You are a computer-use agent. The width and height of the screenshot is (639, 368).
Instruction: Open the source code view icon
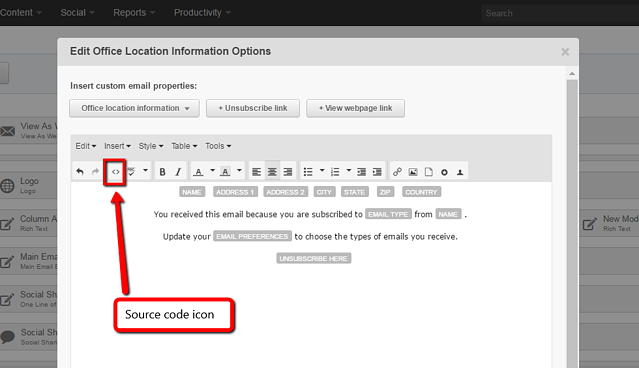(115, 172)
